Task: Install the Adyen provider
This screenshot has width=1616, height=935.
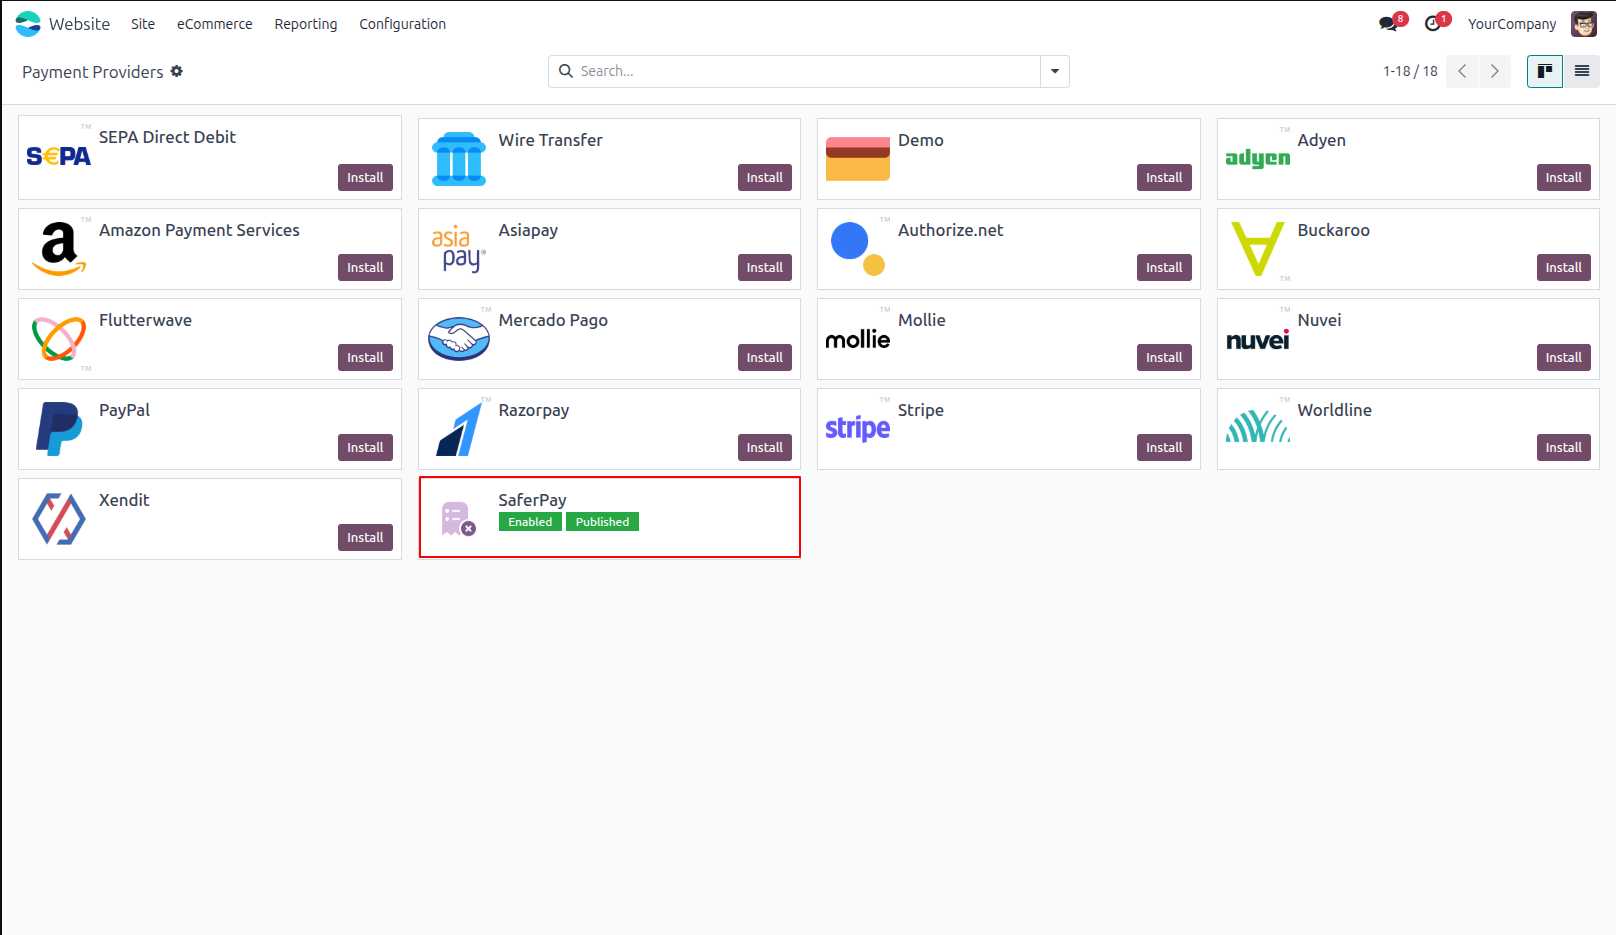Action: tap(1564, 177)
